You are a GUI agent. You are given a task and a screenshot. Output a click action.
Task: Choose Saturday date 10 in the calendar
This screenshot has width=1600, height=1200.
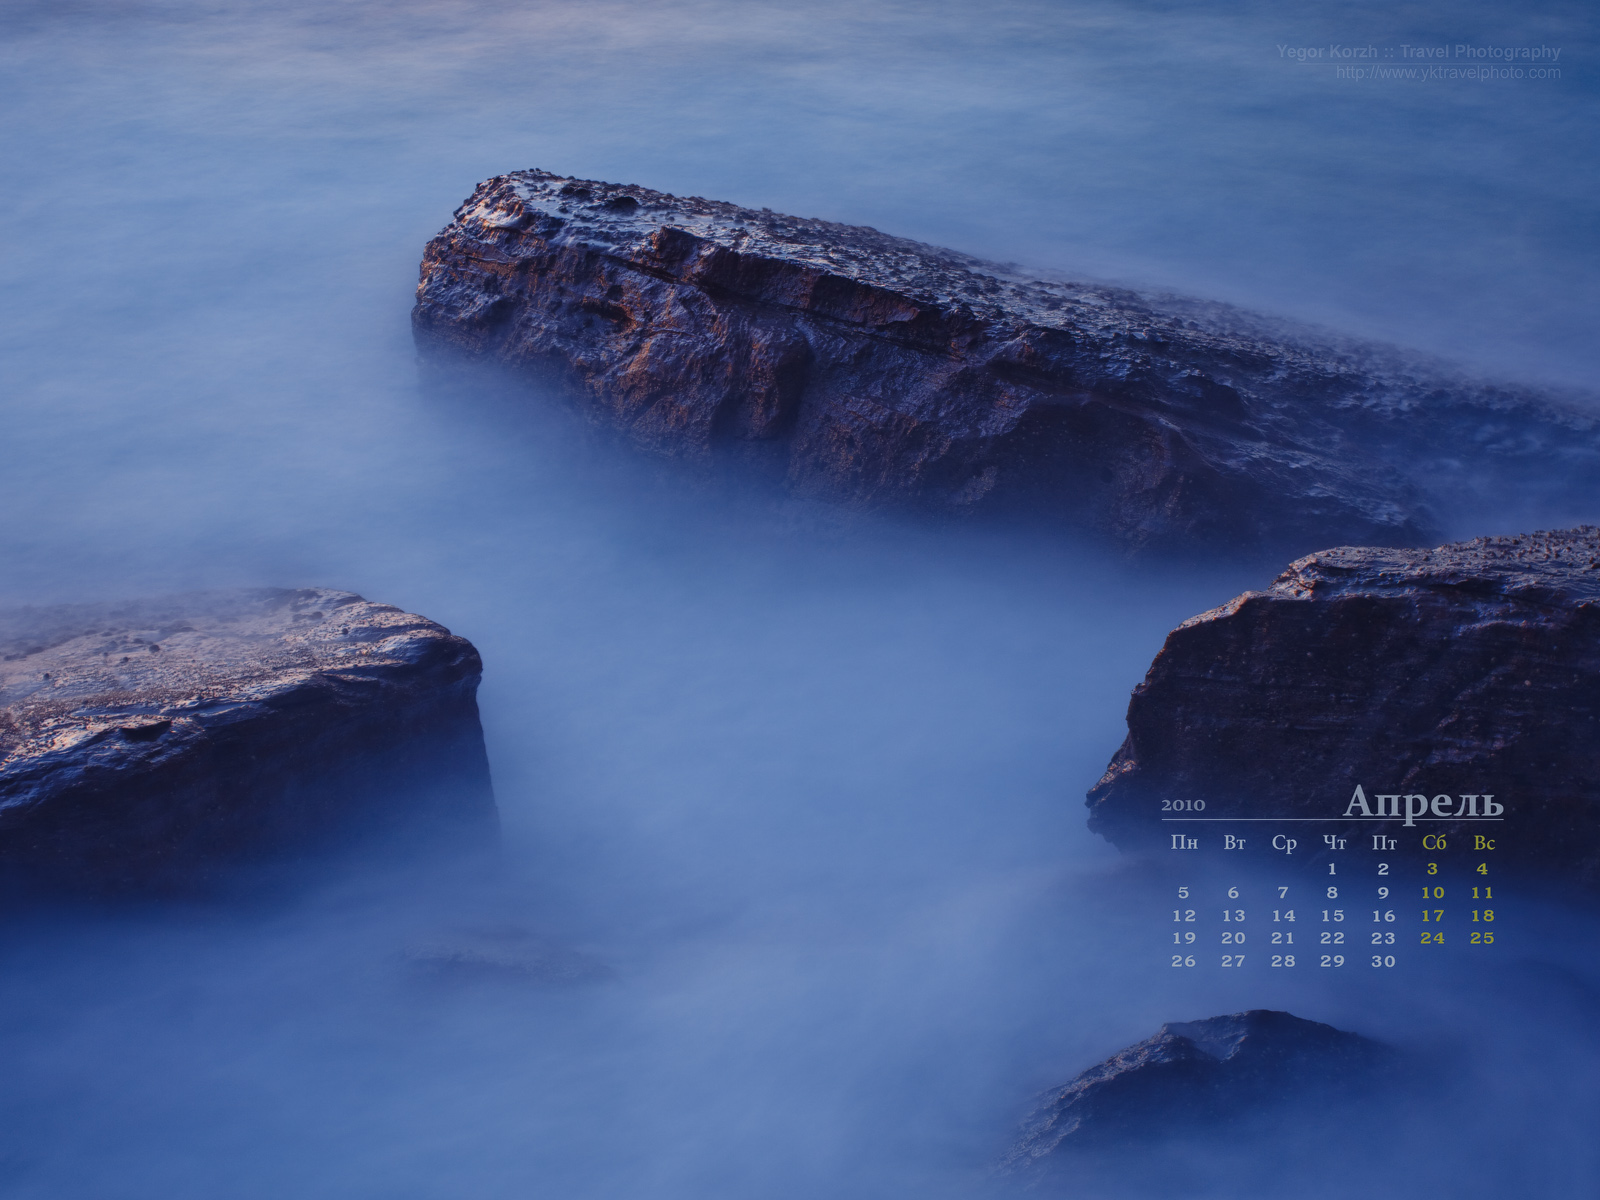(x=1433, y=892)
